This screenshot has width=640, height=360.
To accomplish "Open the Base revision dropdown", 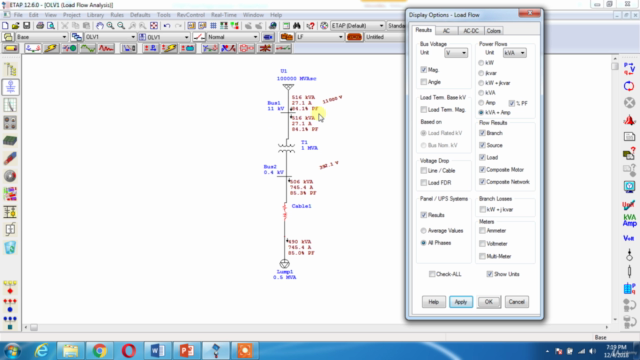I will pyautogui.click(x=41, y=37).
